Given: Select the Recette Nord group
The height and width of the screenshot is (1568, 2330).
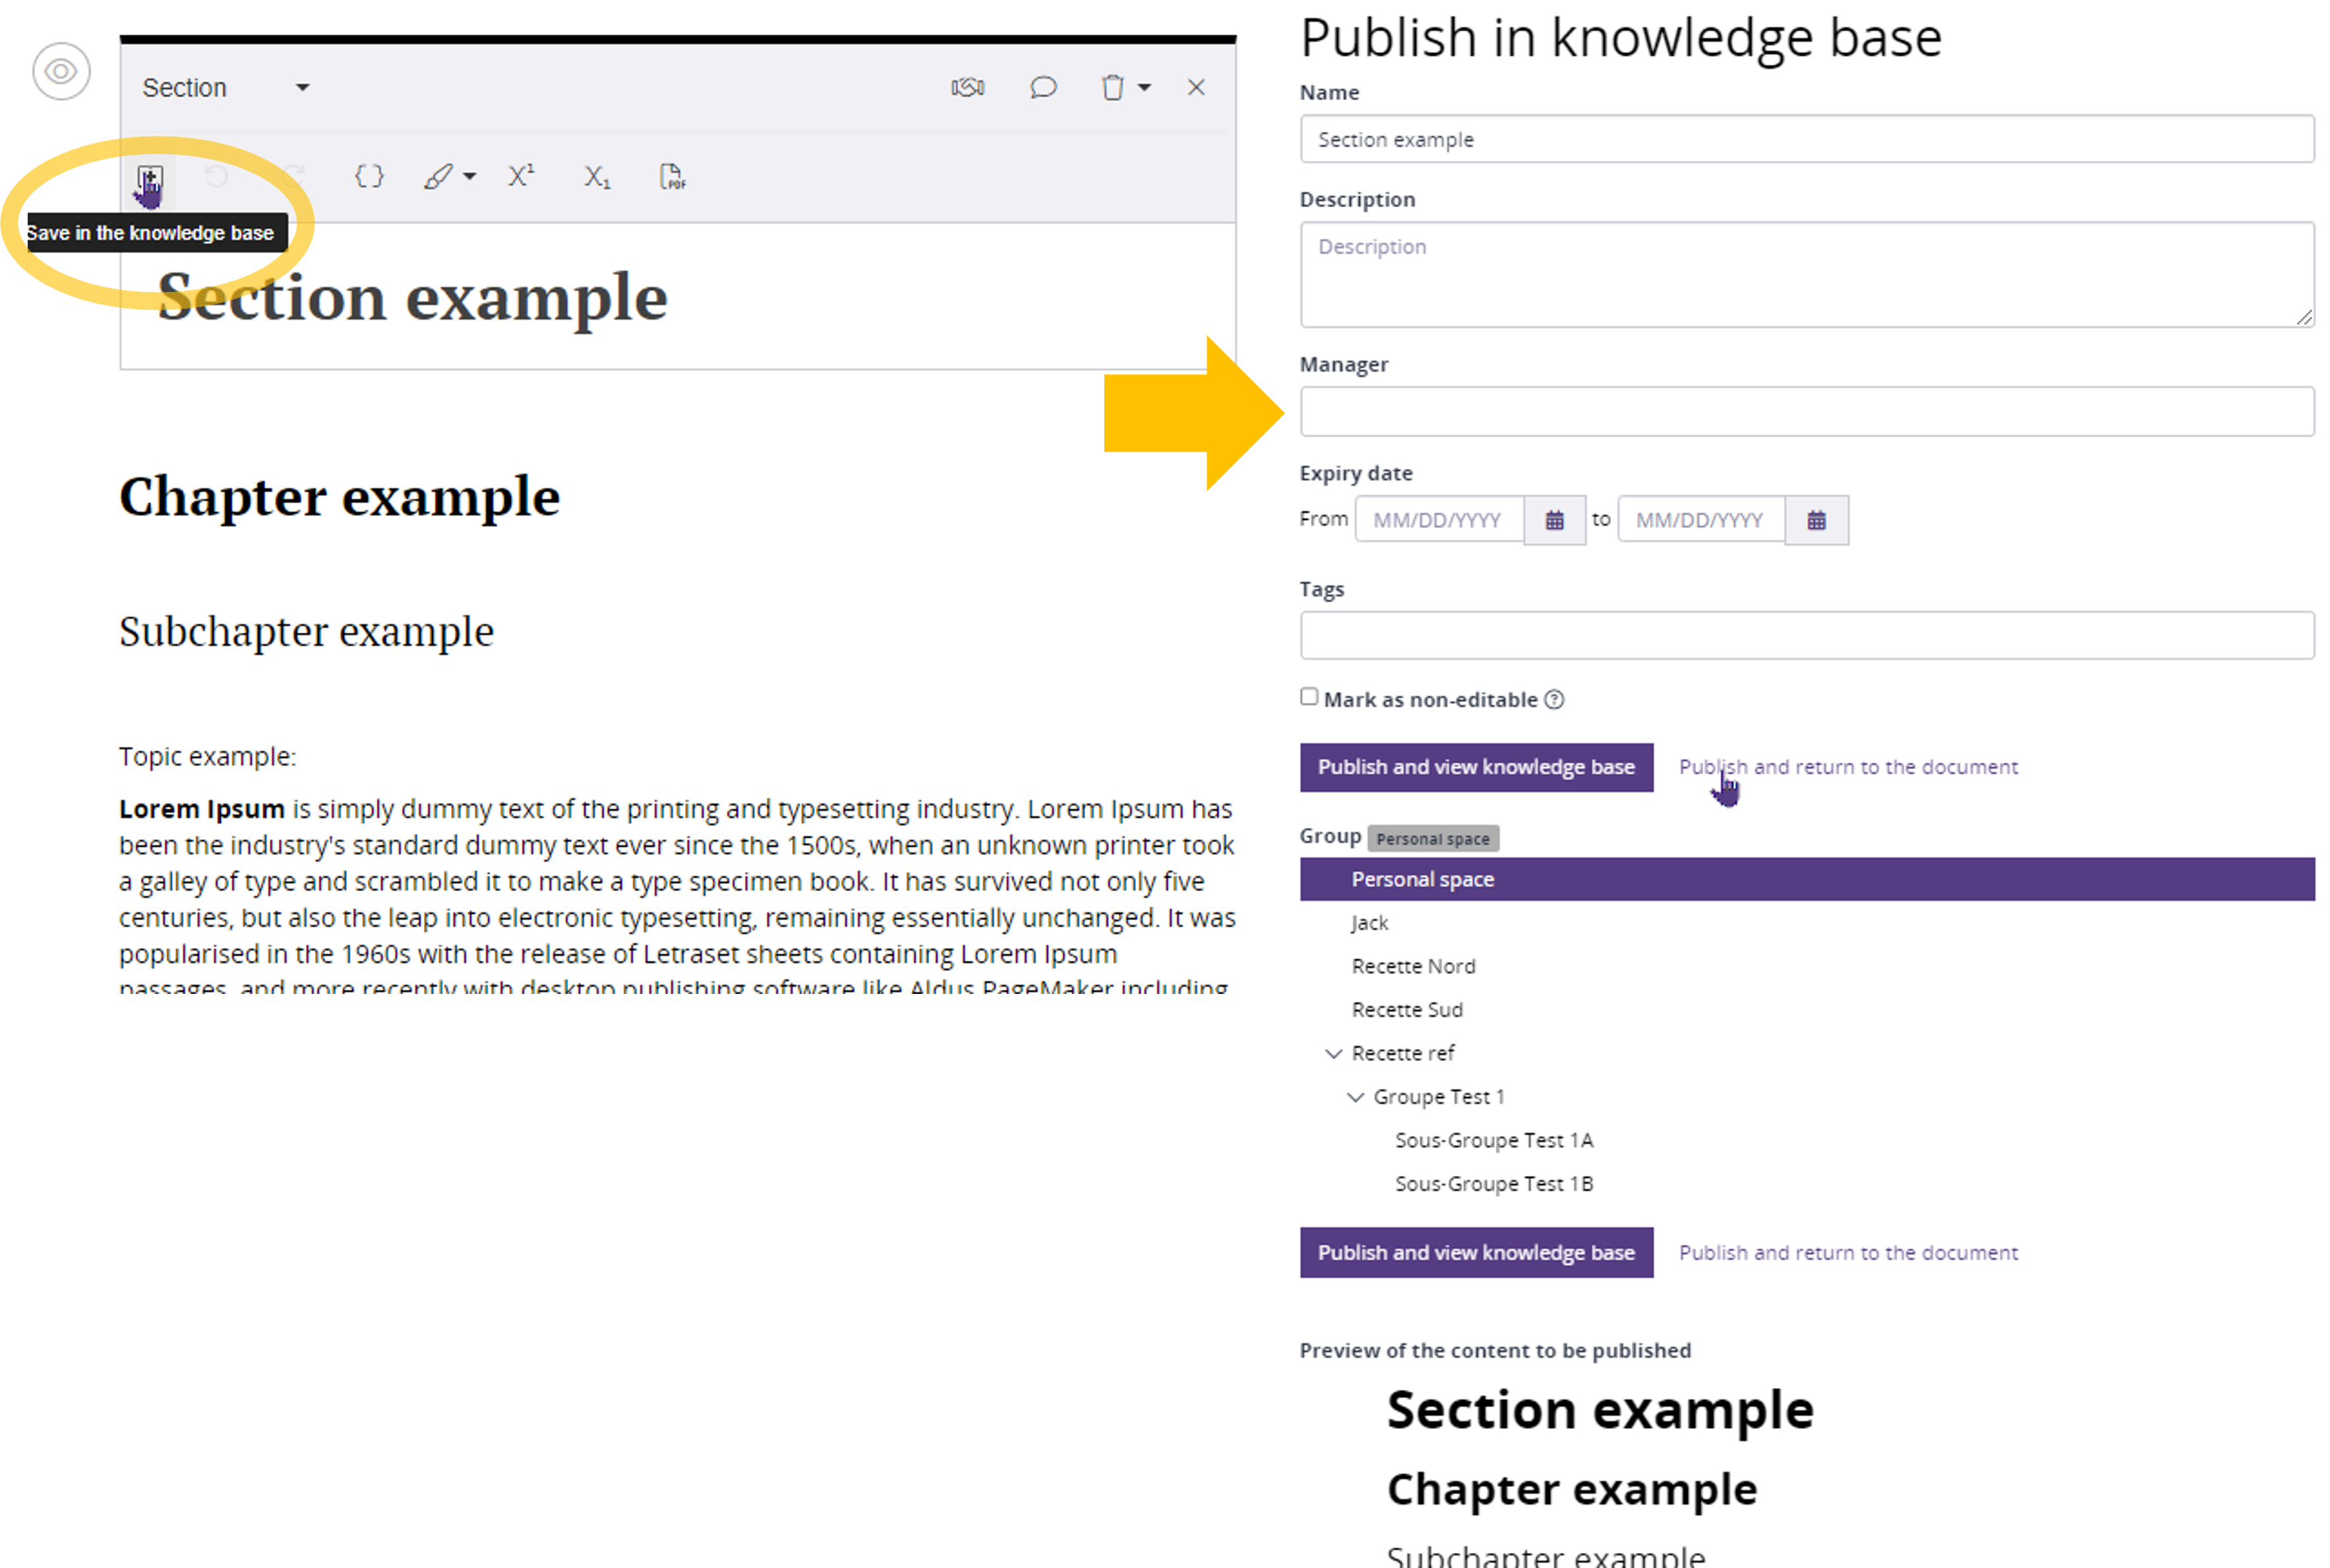Looking at the screenshot, I should click(1413, 966).
